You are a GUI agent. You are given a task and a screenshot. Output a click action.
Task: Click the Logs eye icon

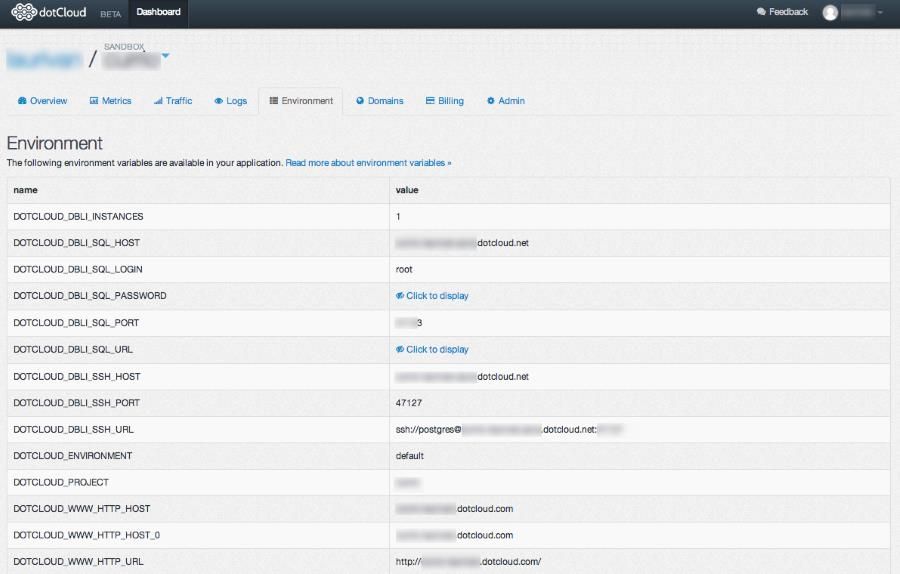pos(218,101)
